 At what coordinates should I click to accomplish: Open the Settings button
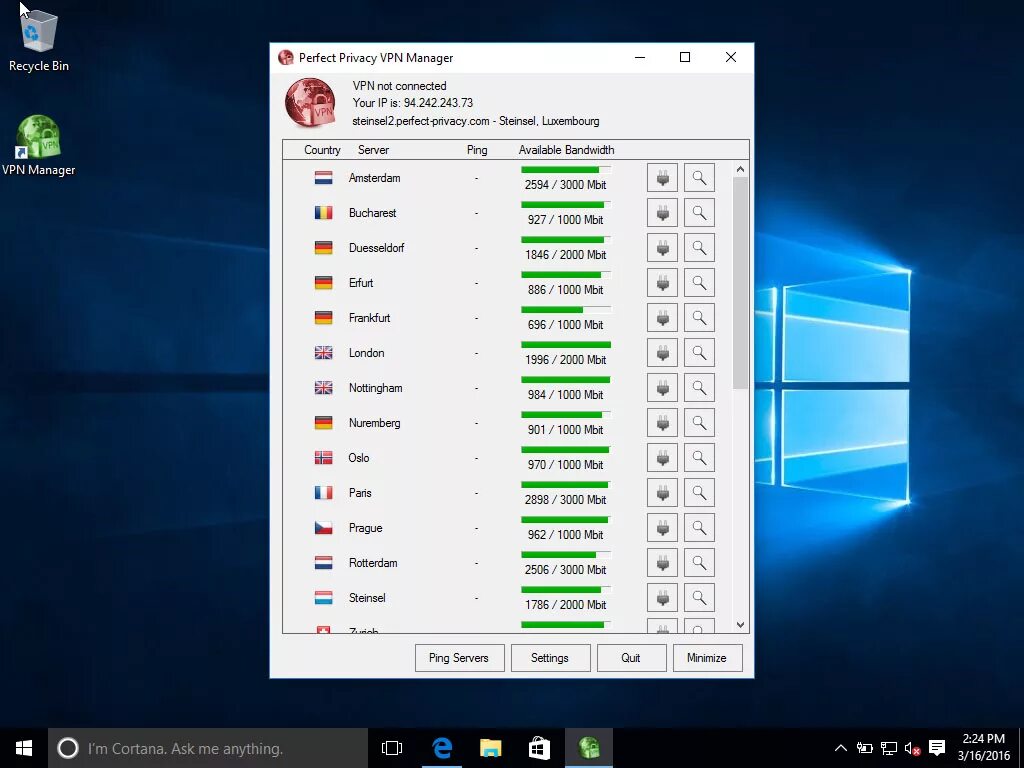pos(550,658)
